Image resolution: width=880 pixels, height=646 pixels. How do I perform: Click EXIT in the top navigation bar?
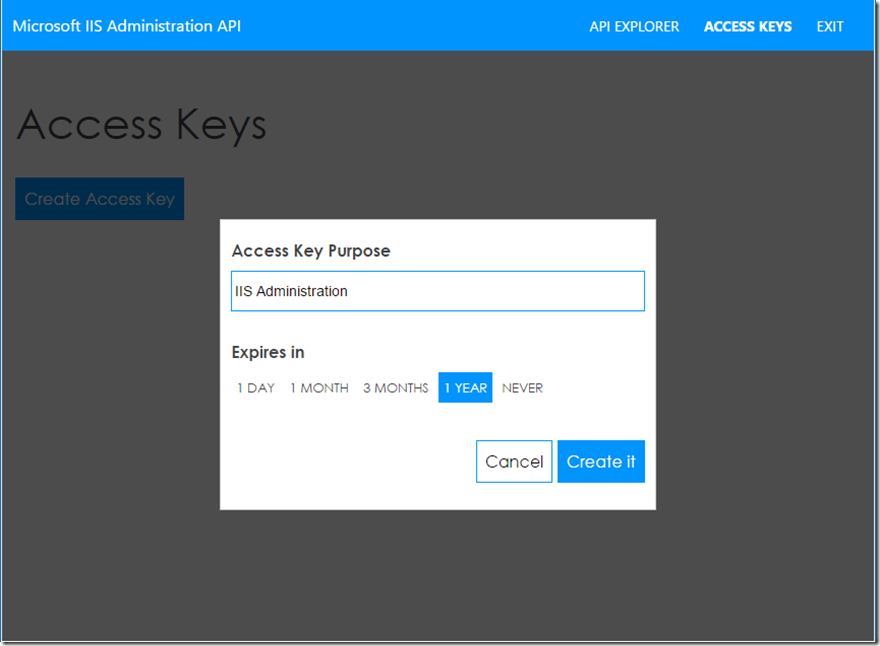pos(829,26)
